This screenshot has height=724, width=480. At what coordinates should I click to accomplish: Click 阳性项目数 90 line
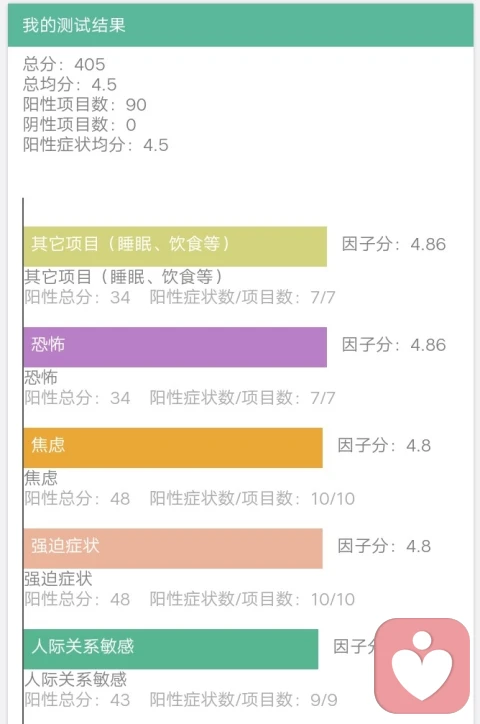pos(85,105)
